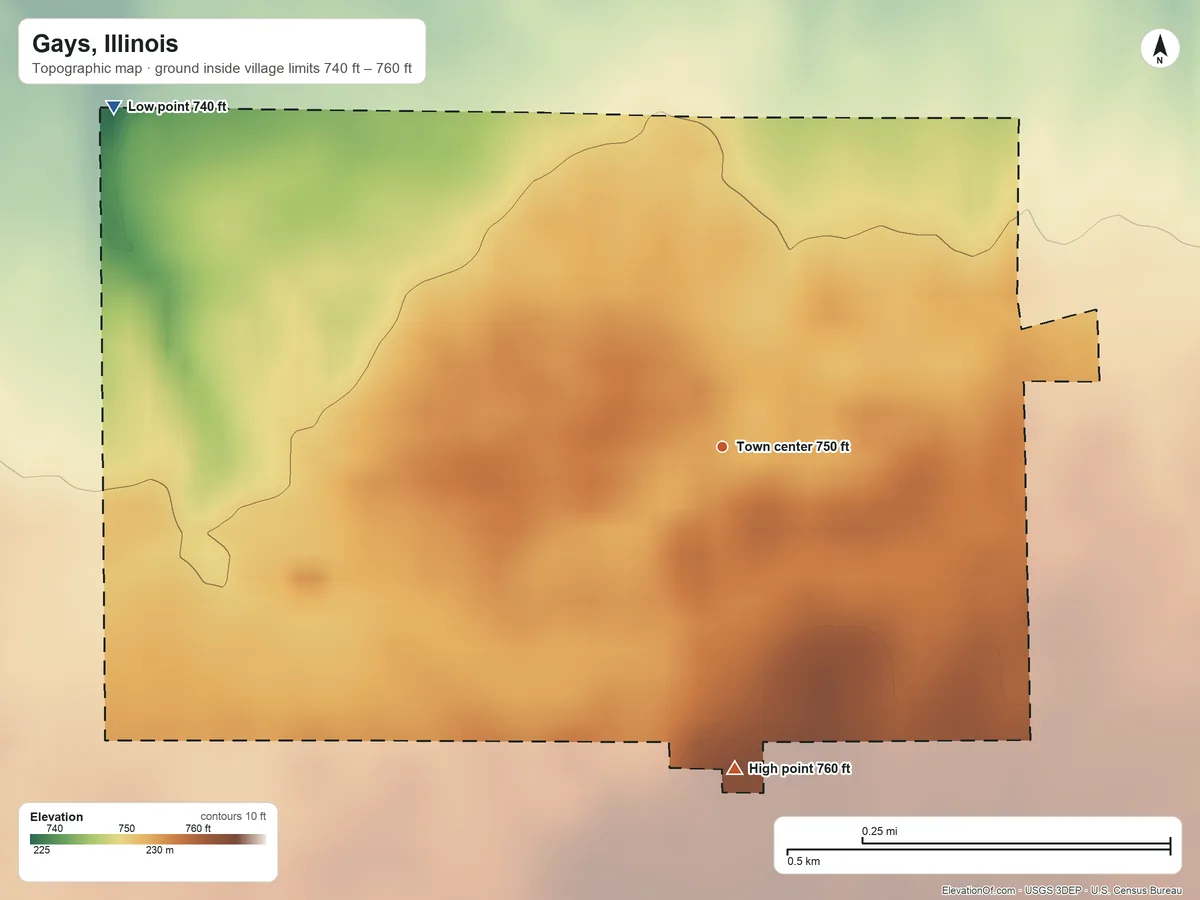The width and height of the screenshot is (1200, 900).
Task: Click the 'Gays, Illinois' map title
Action: coord(105,44)
